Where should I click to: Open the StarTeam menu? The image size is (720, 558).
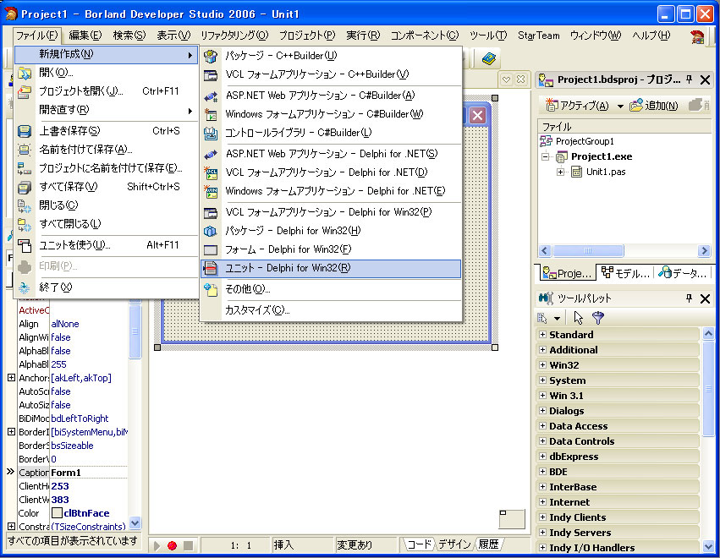click(539, 35)
